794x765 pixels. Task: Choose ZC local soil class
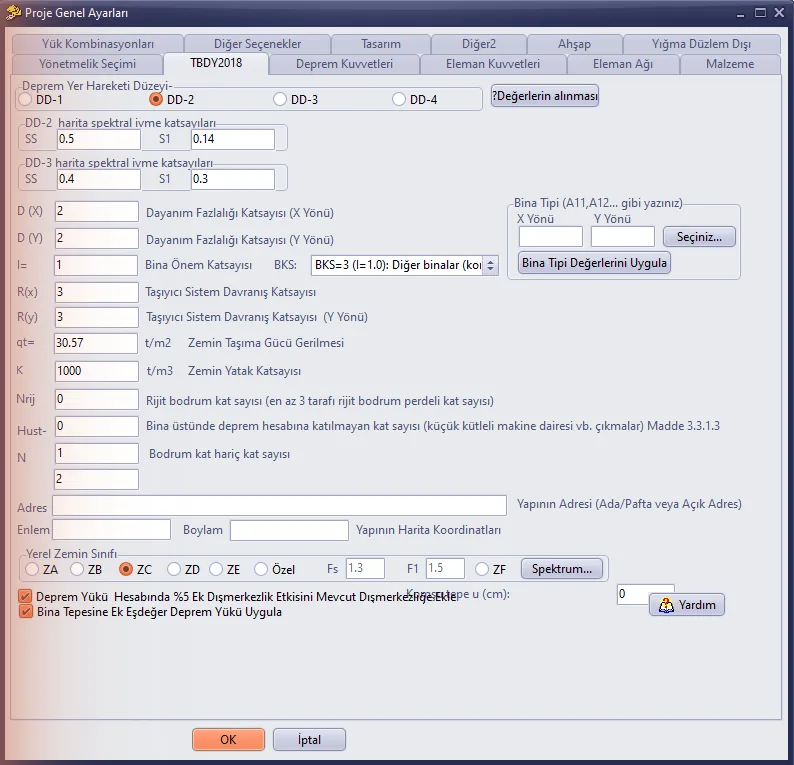click(x=126, y=569)
